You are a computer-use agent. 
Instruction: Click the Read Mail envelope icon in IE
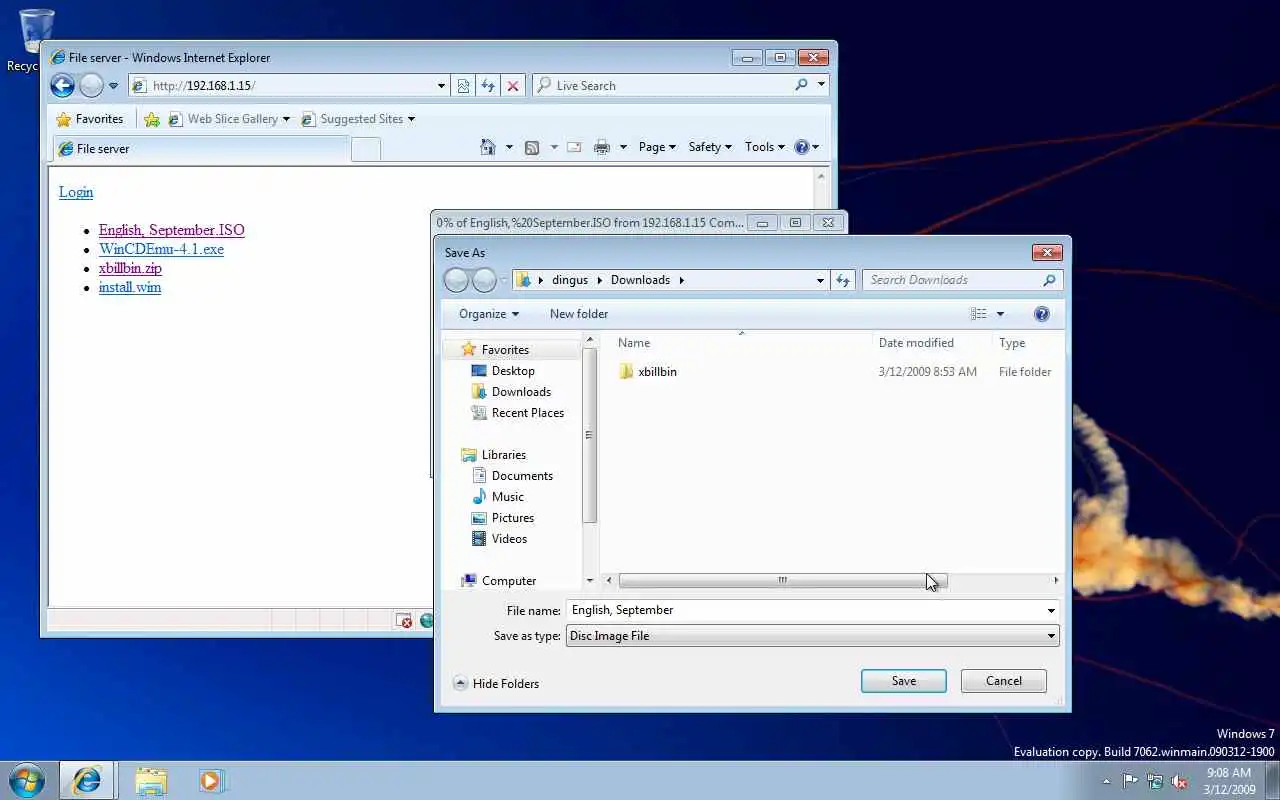[574, 147]
